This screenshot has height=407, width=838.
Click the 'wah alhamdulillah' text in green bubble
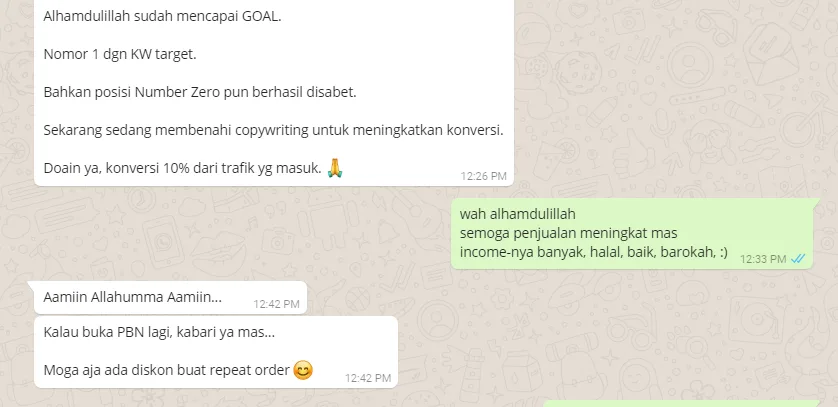[517, 214]
